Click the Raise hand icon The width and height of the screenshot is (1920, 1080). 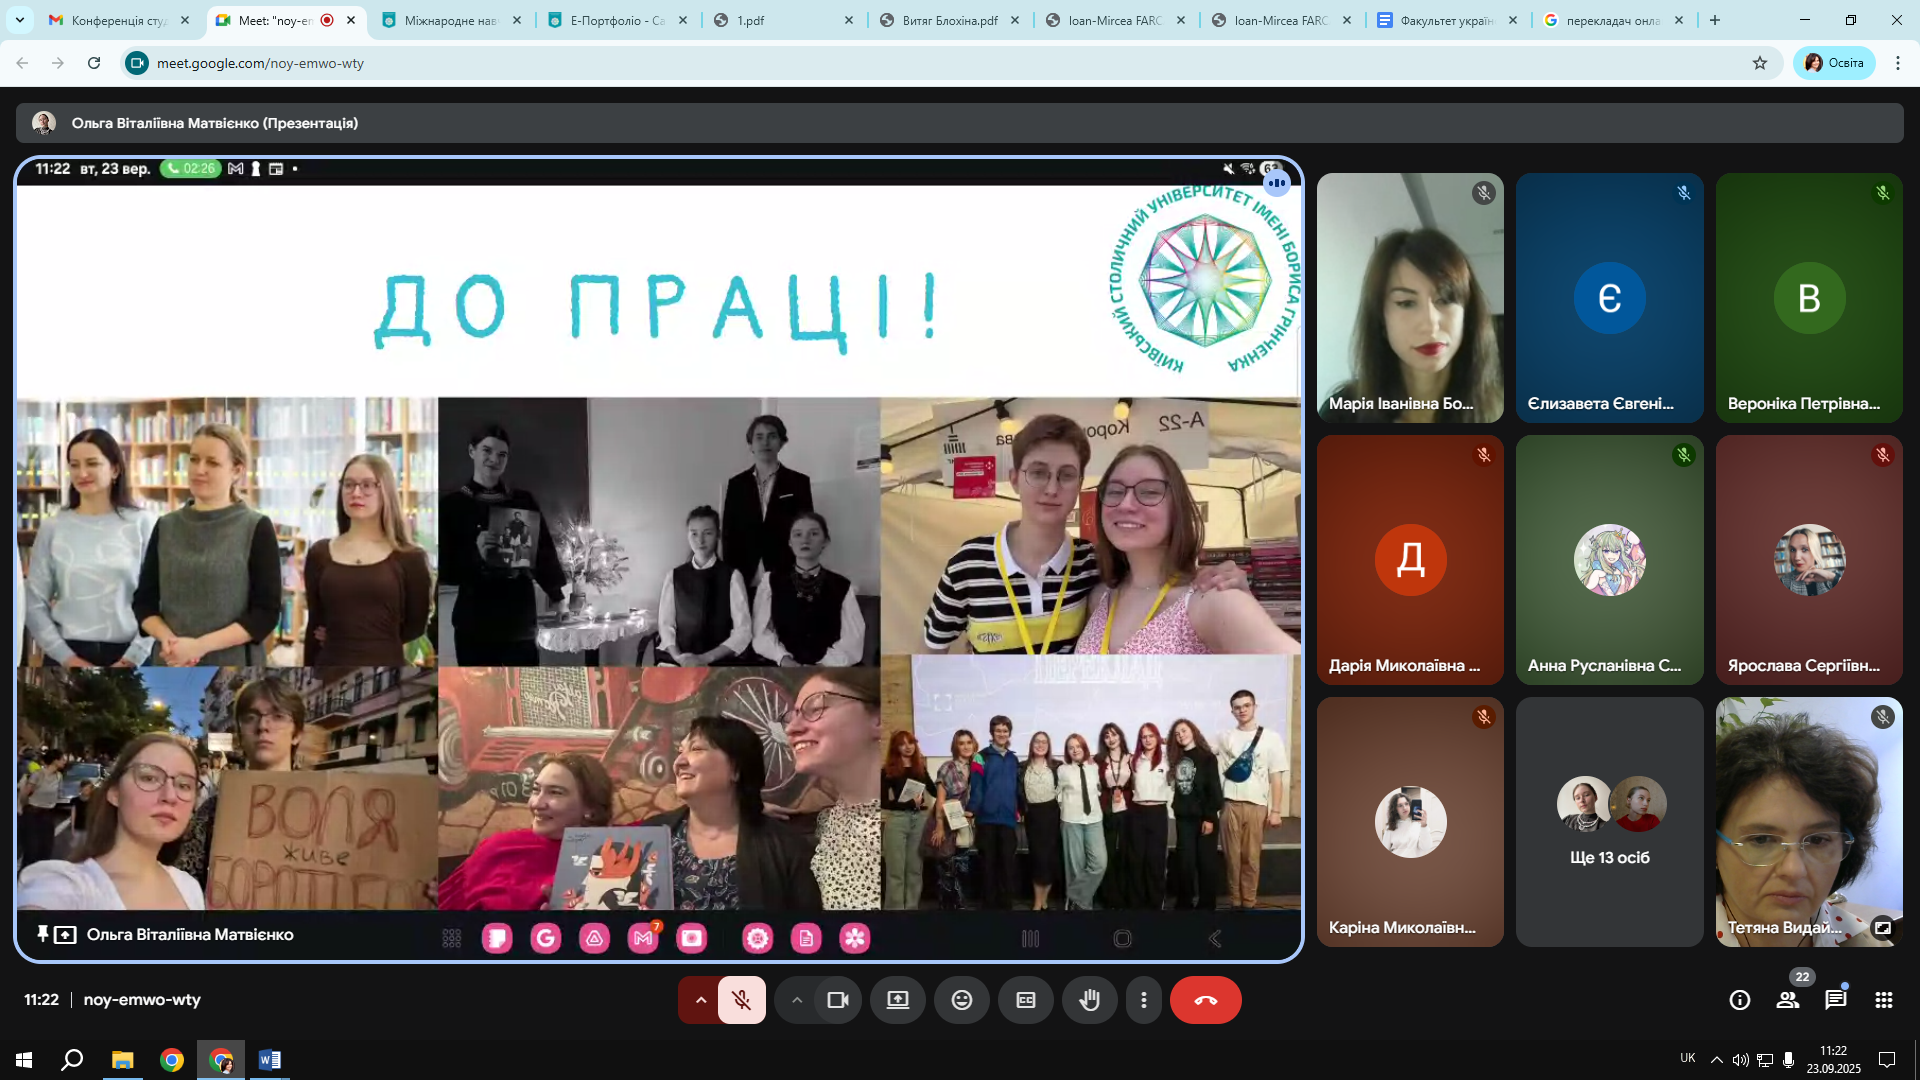tap(1089, 1000)
